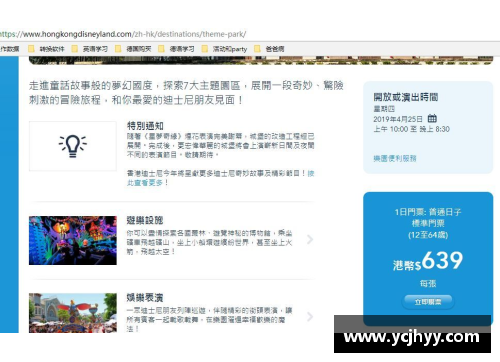Click the 每張 per-ticket label
500x362 pixels.
coord(428,284)
